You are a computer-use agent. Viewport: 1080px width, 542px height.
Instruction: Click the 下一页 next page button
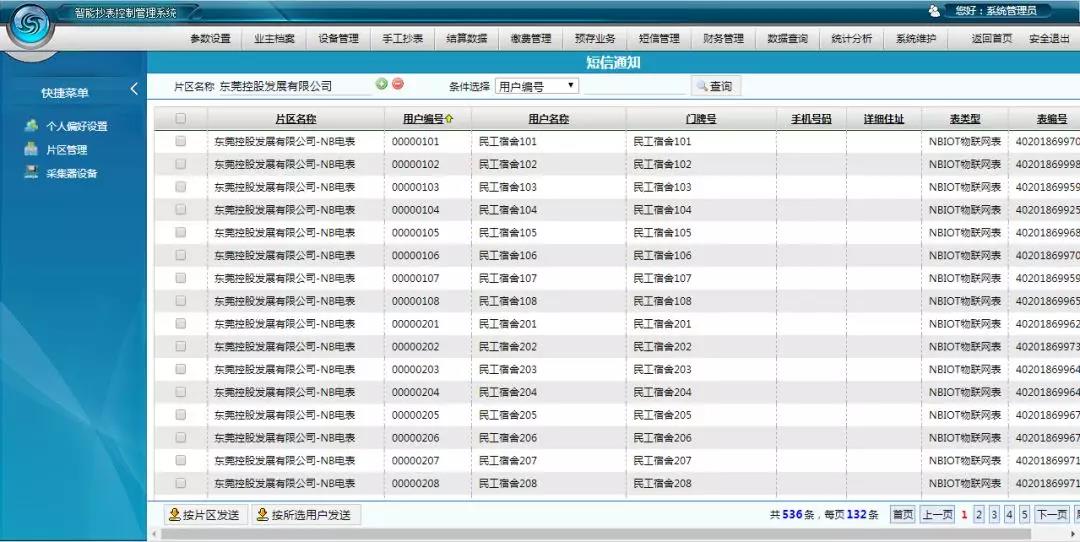coord(1052,514)
